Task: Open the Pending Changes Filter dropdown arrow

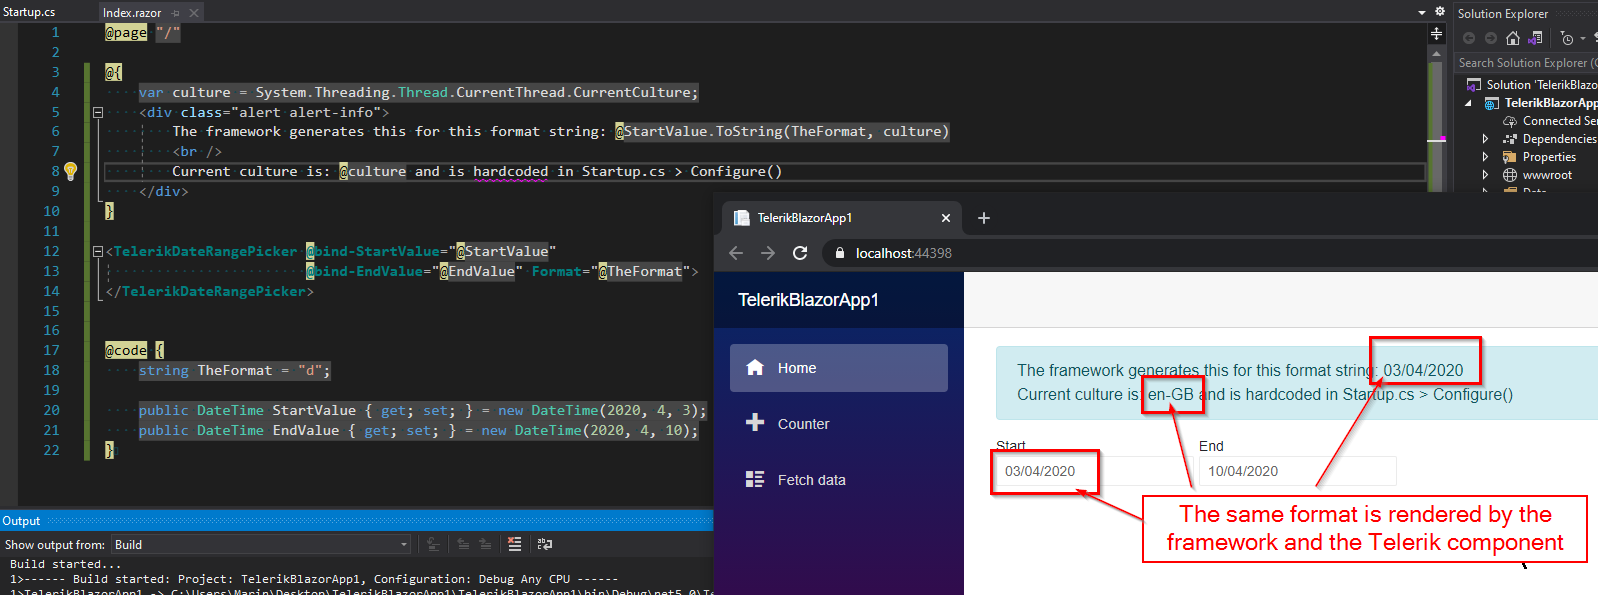Action: pos(1583,39)
